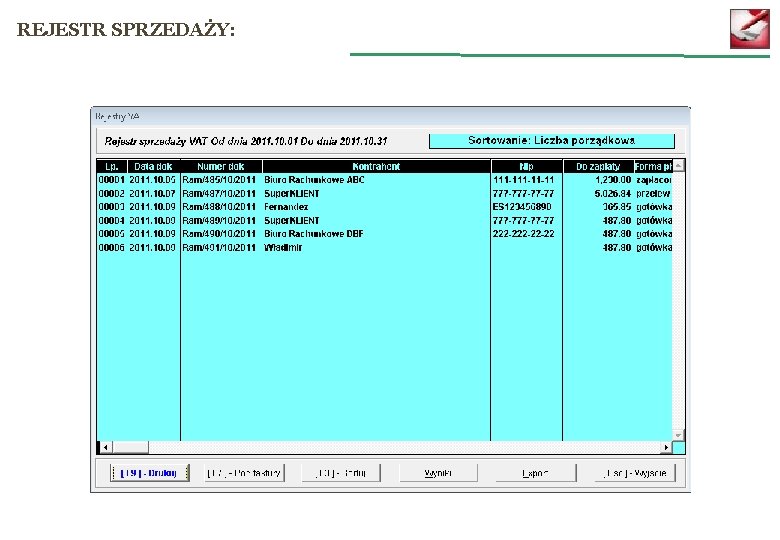This screenshot has width=780, height=540.
Task: Click date 2011.10.07 in row 00002
Action: click(x=152, y=193)
